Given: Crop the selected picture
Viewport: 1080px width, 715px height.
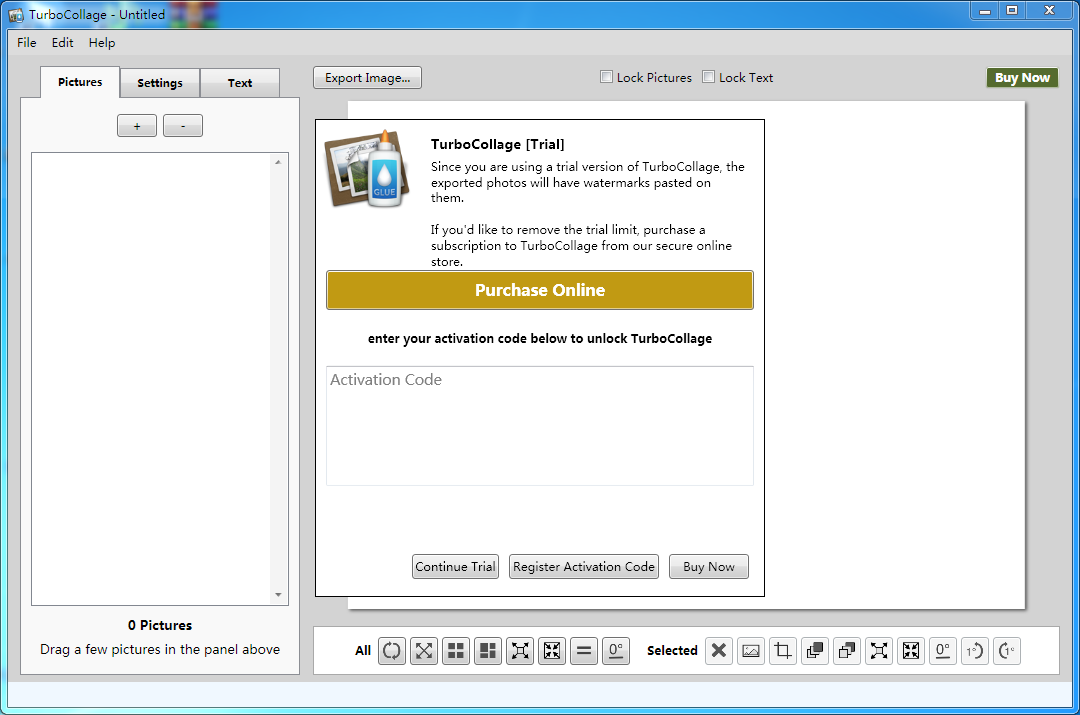Looking at the screenshot, I should pos(782,650).
